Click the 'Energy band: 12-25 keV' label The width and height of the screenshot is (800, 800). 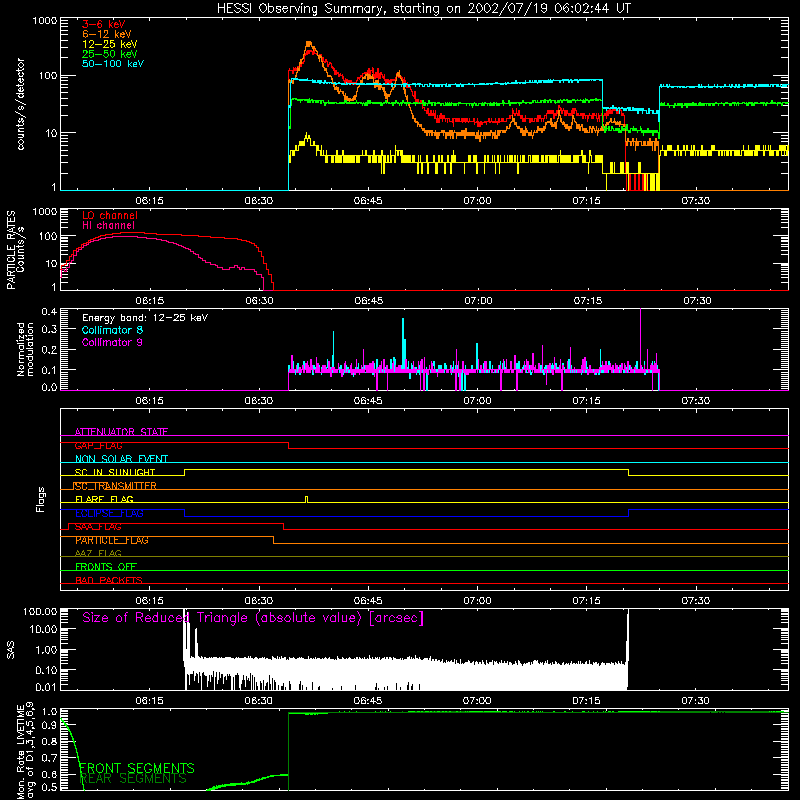[x=145, y=318]
